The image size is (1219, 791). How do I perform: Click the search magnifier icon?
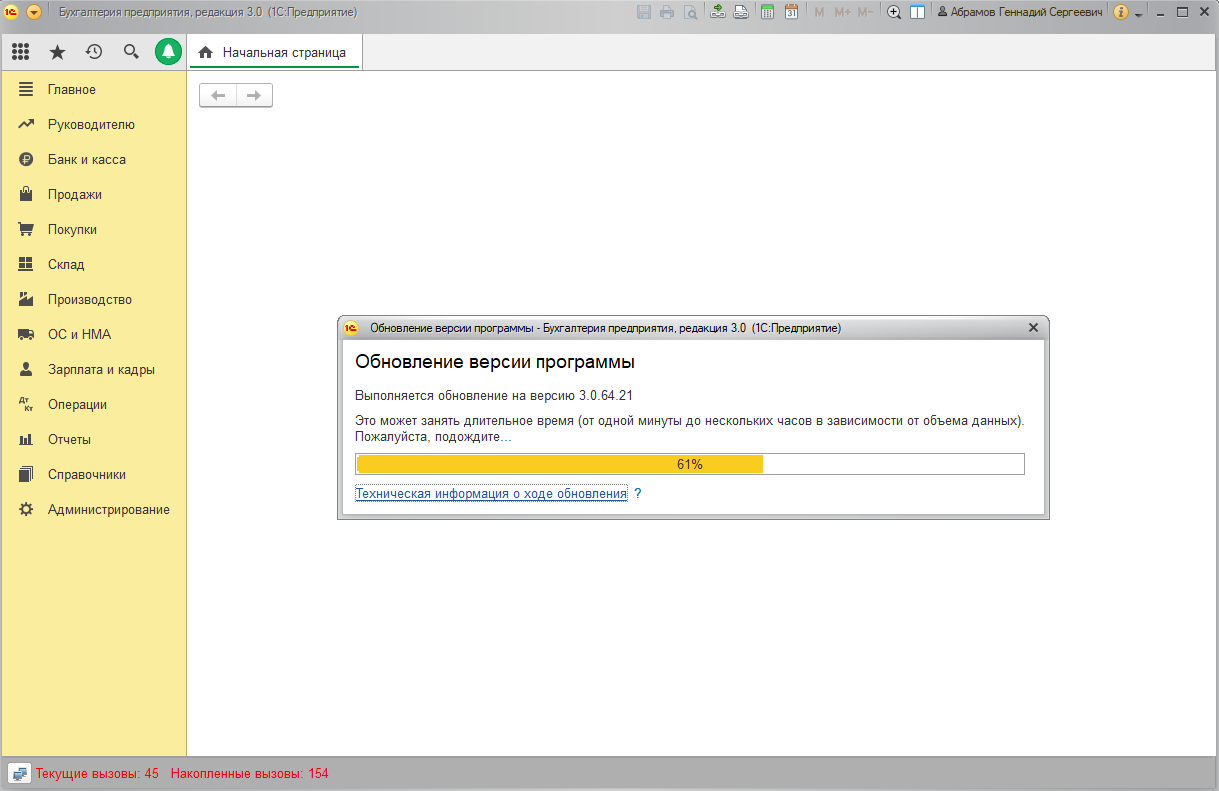(x=131, y=52)
